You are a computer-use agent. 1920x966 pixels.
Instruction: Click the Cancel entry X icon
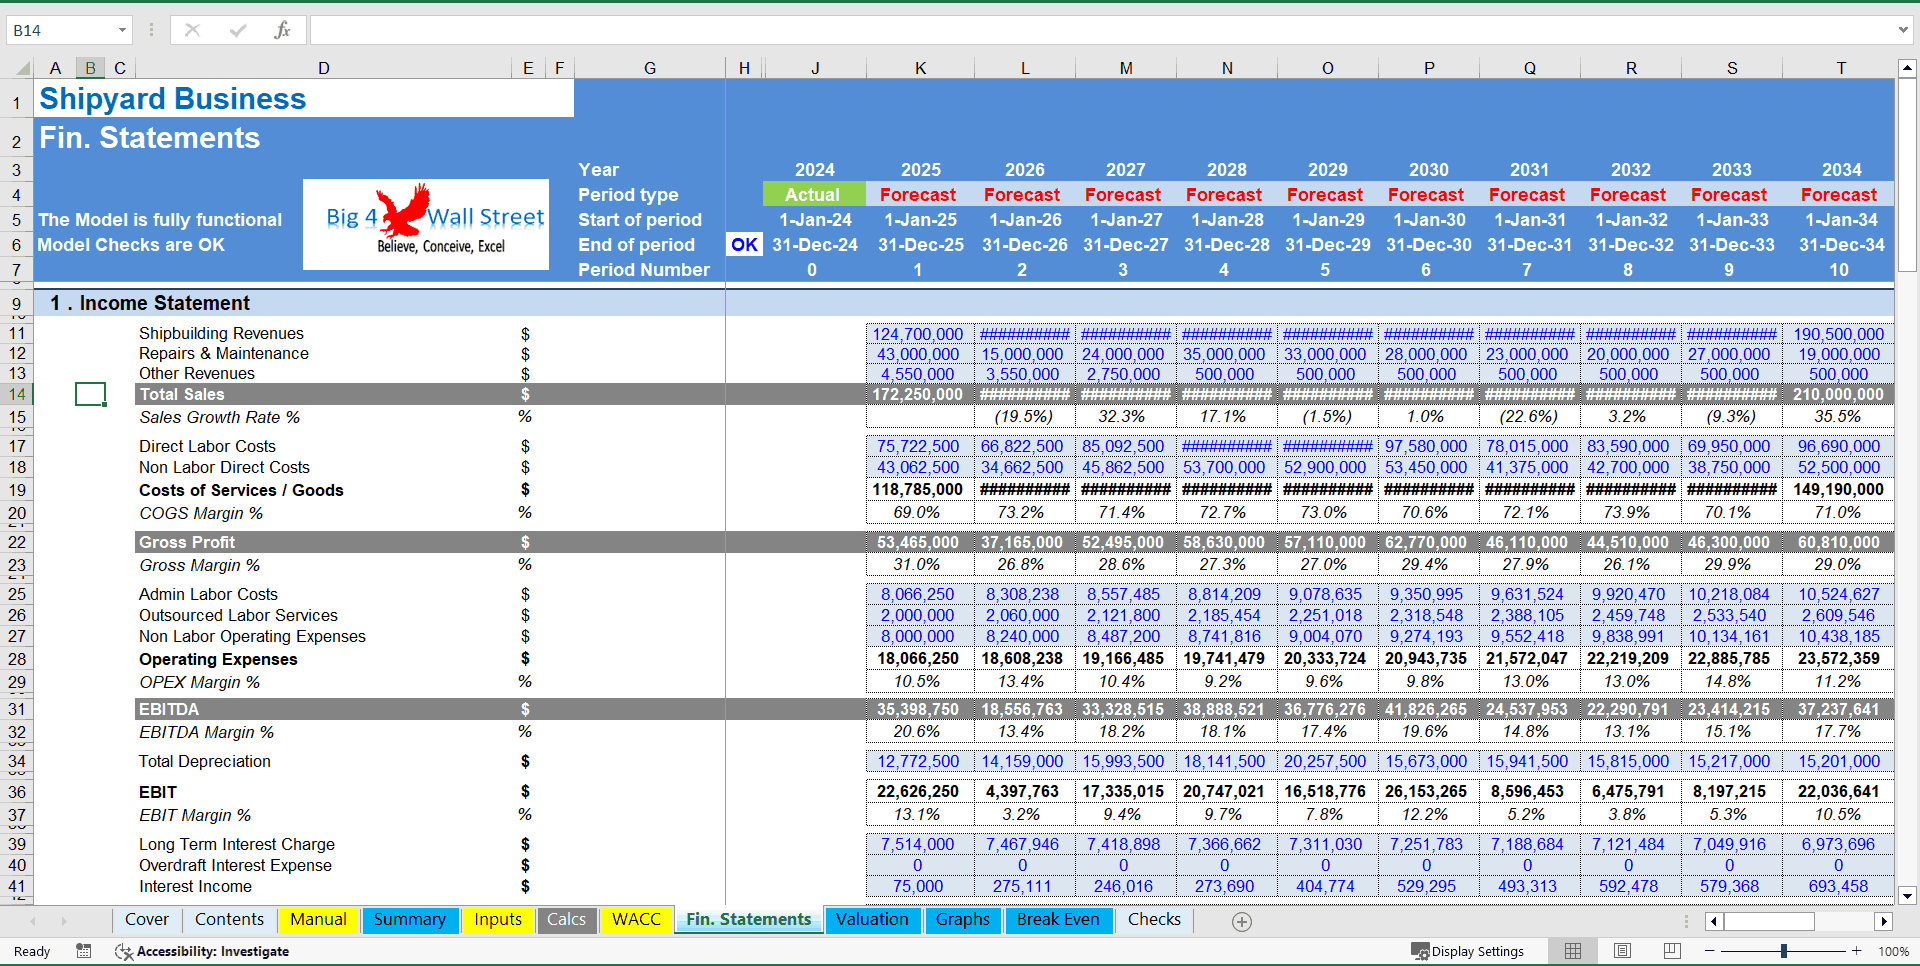click(x=192, y=30)
